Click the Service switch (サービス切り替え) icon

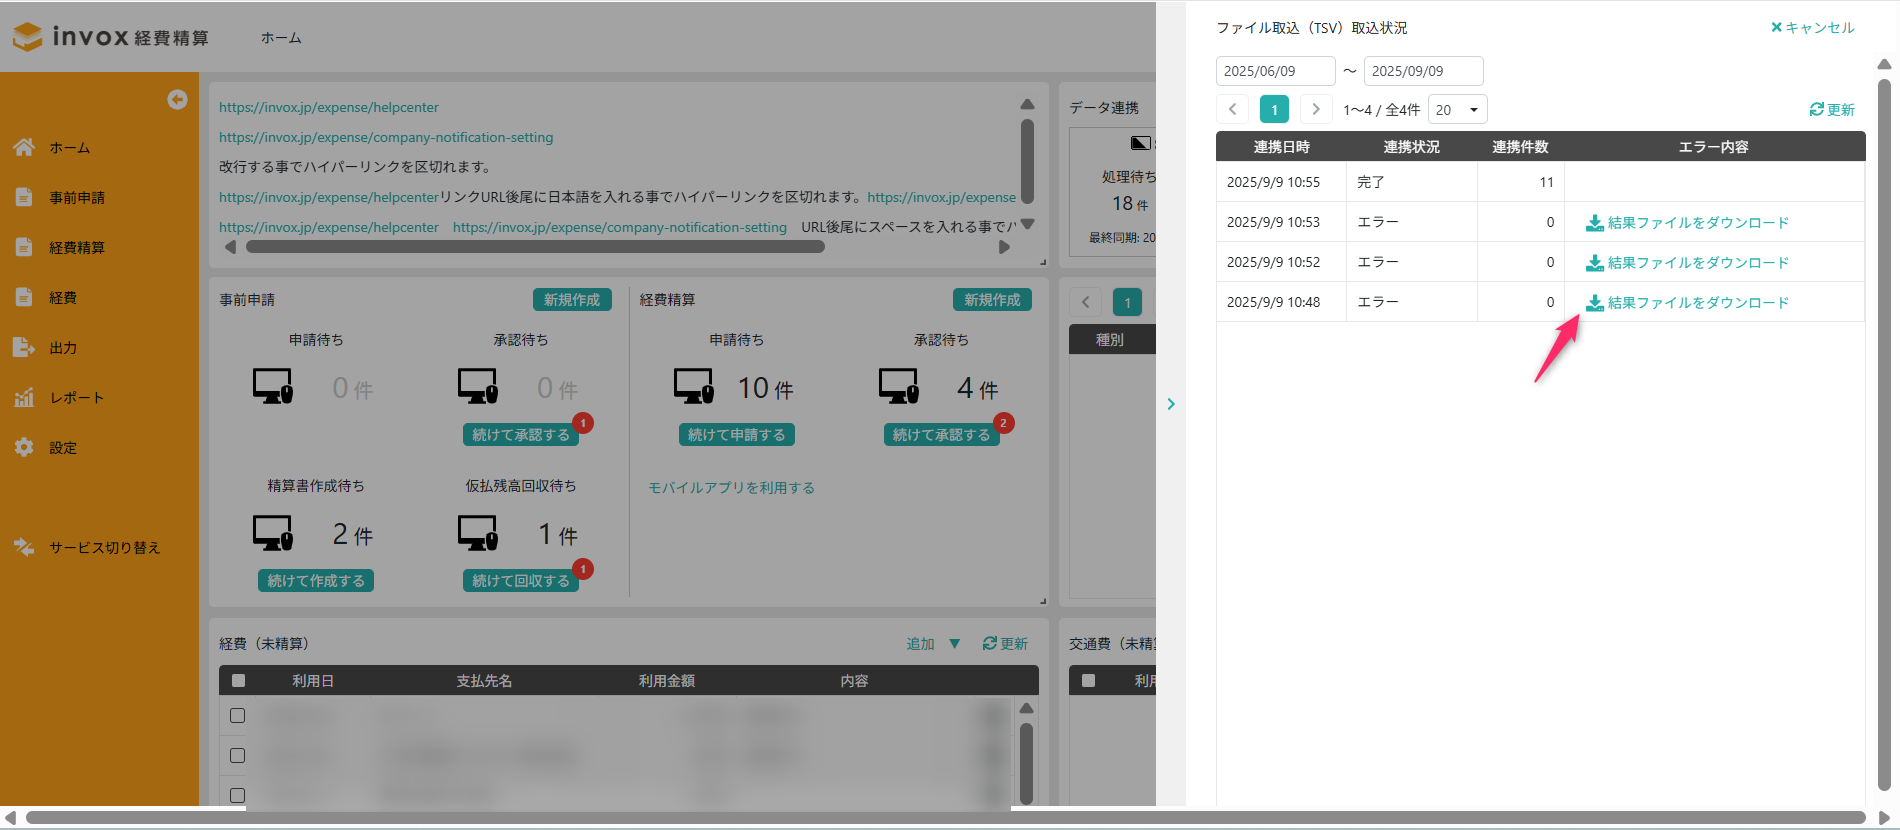24,547
